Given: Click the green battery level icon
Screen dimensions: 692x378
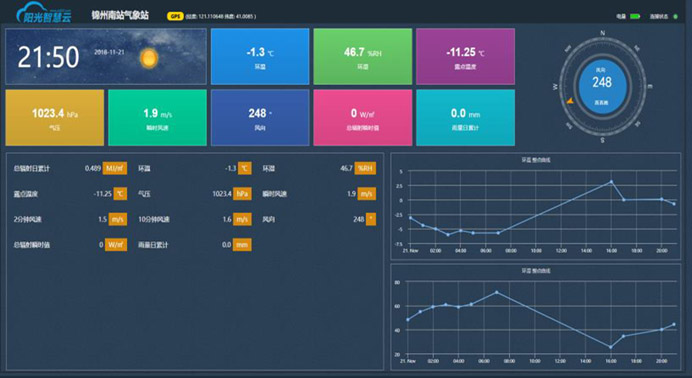Looking at the screenshot, I should point(635,16).
